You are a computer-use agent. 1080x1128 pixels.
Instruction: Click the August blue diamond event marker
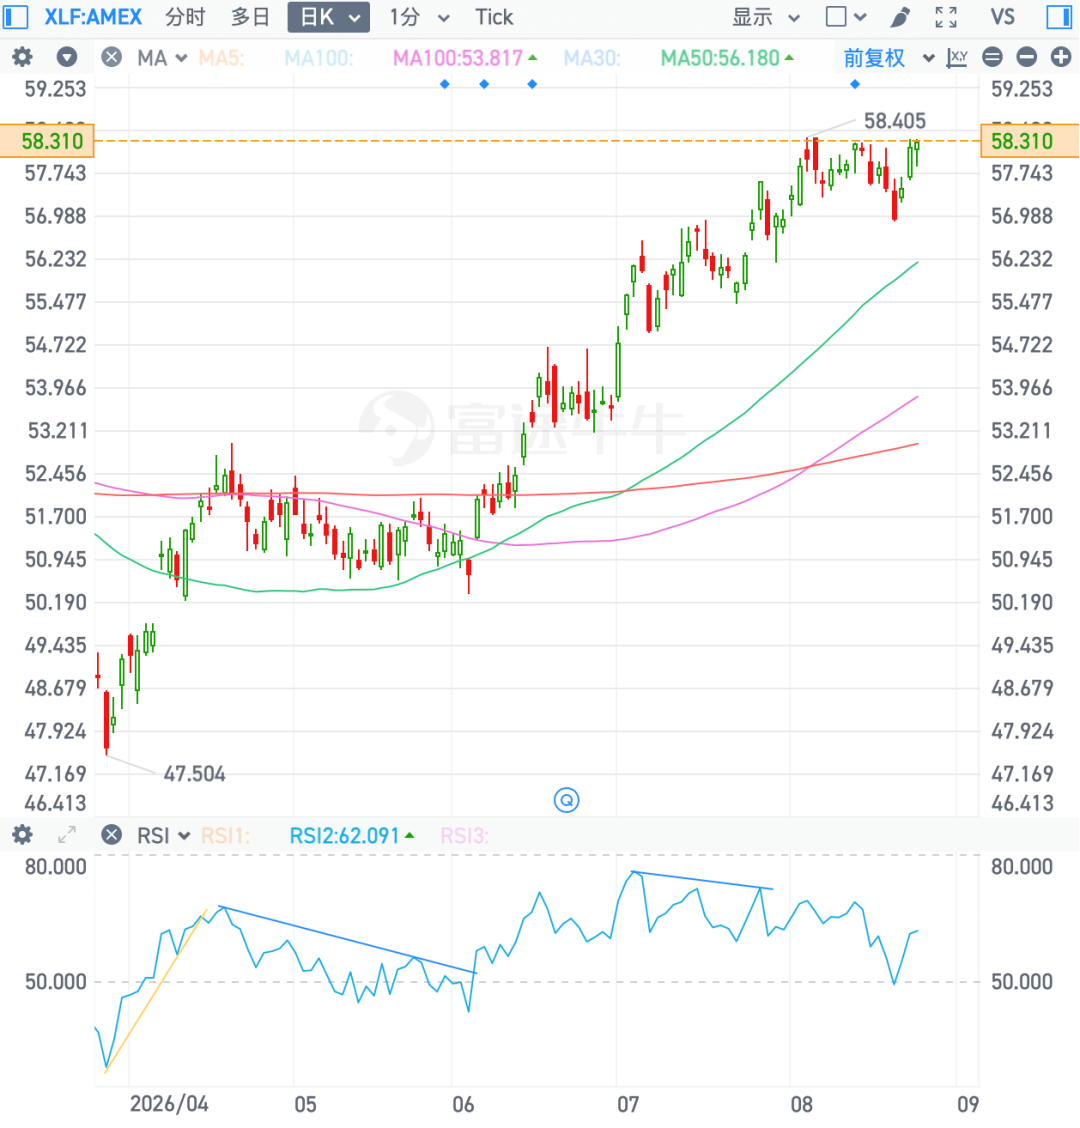click(x=855, y=84)
